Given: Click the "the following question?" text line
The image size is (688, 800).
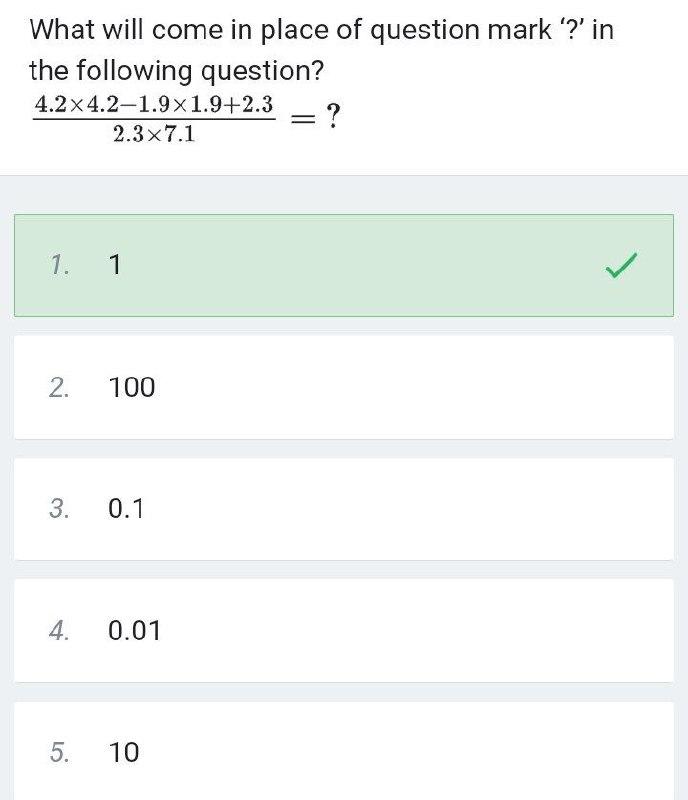Looking at the screenshot, I should [x=179, y=71].
